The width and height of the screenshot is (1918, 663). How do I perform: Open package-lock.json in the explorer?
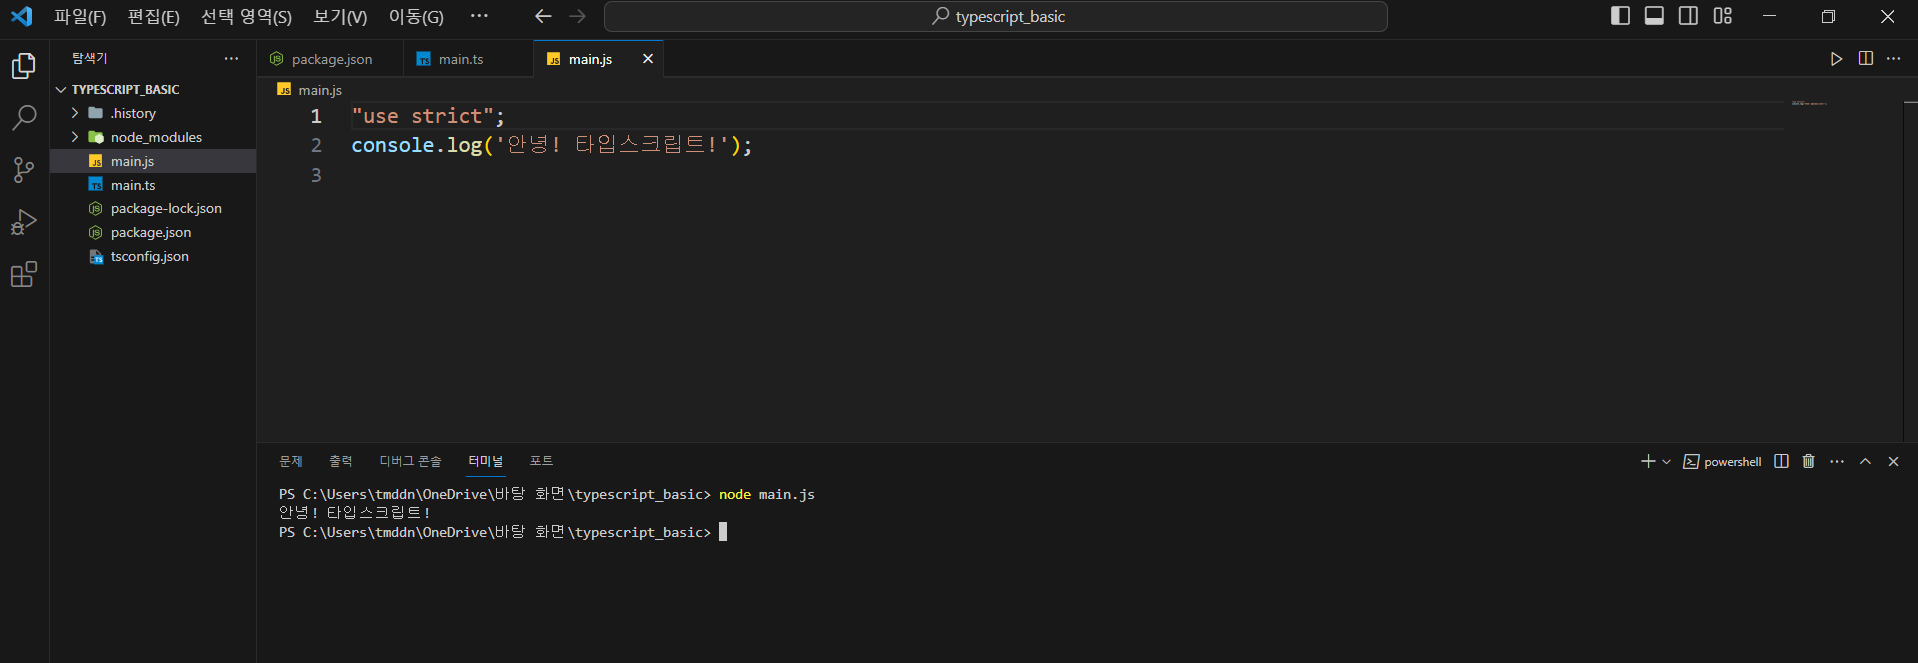pos(153,208)
